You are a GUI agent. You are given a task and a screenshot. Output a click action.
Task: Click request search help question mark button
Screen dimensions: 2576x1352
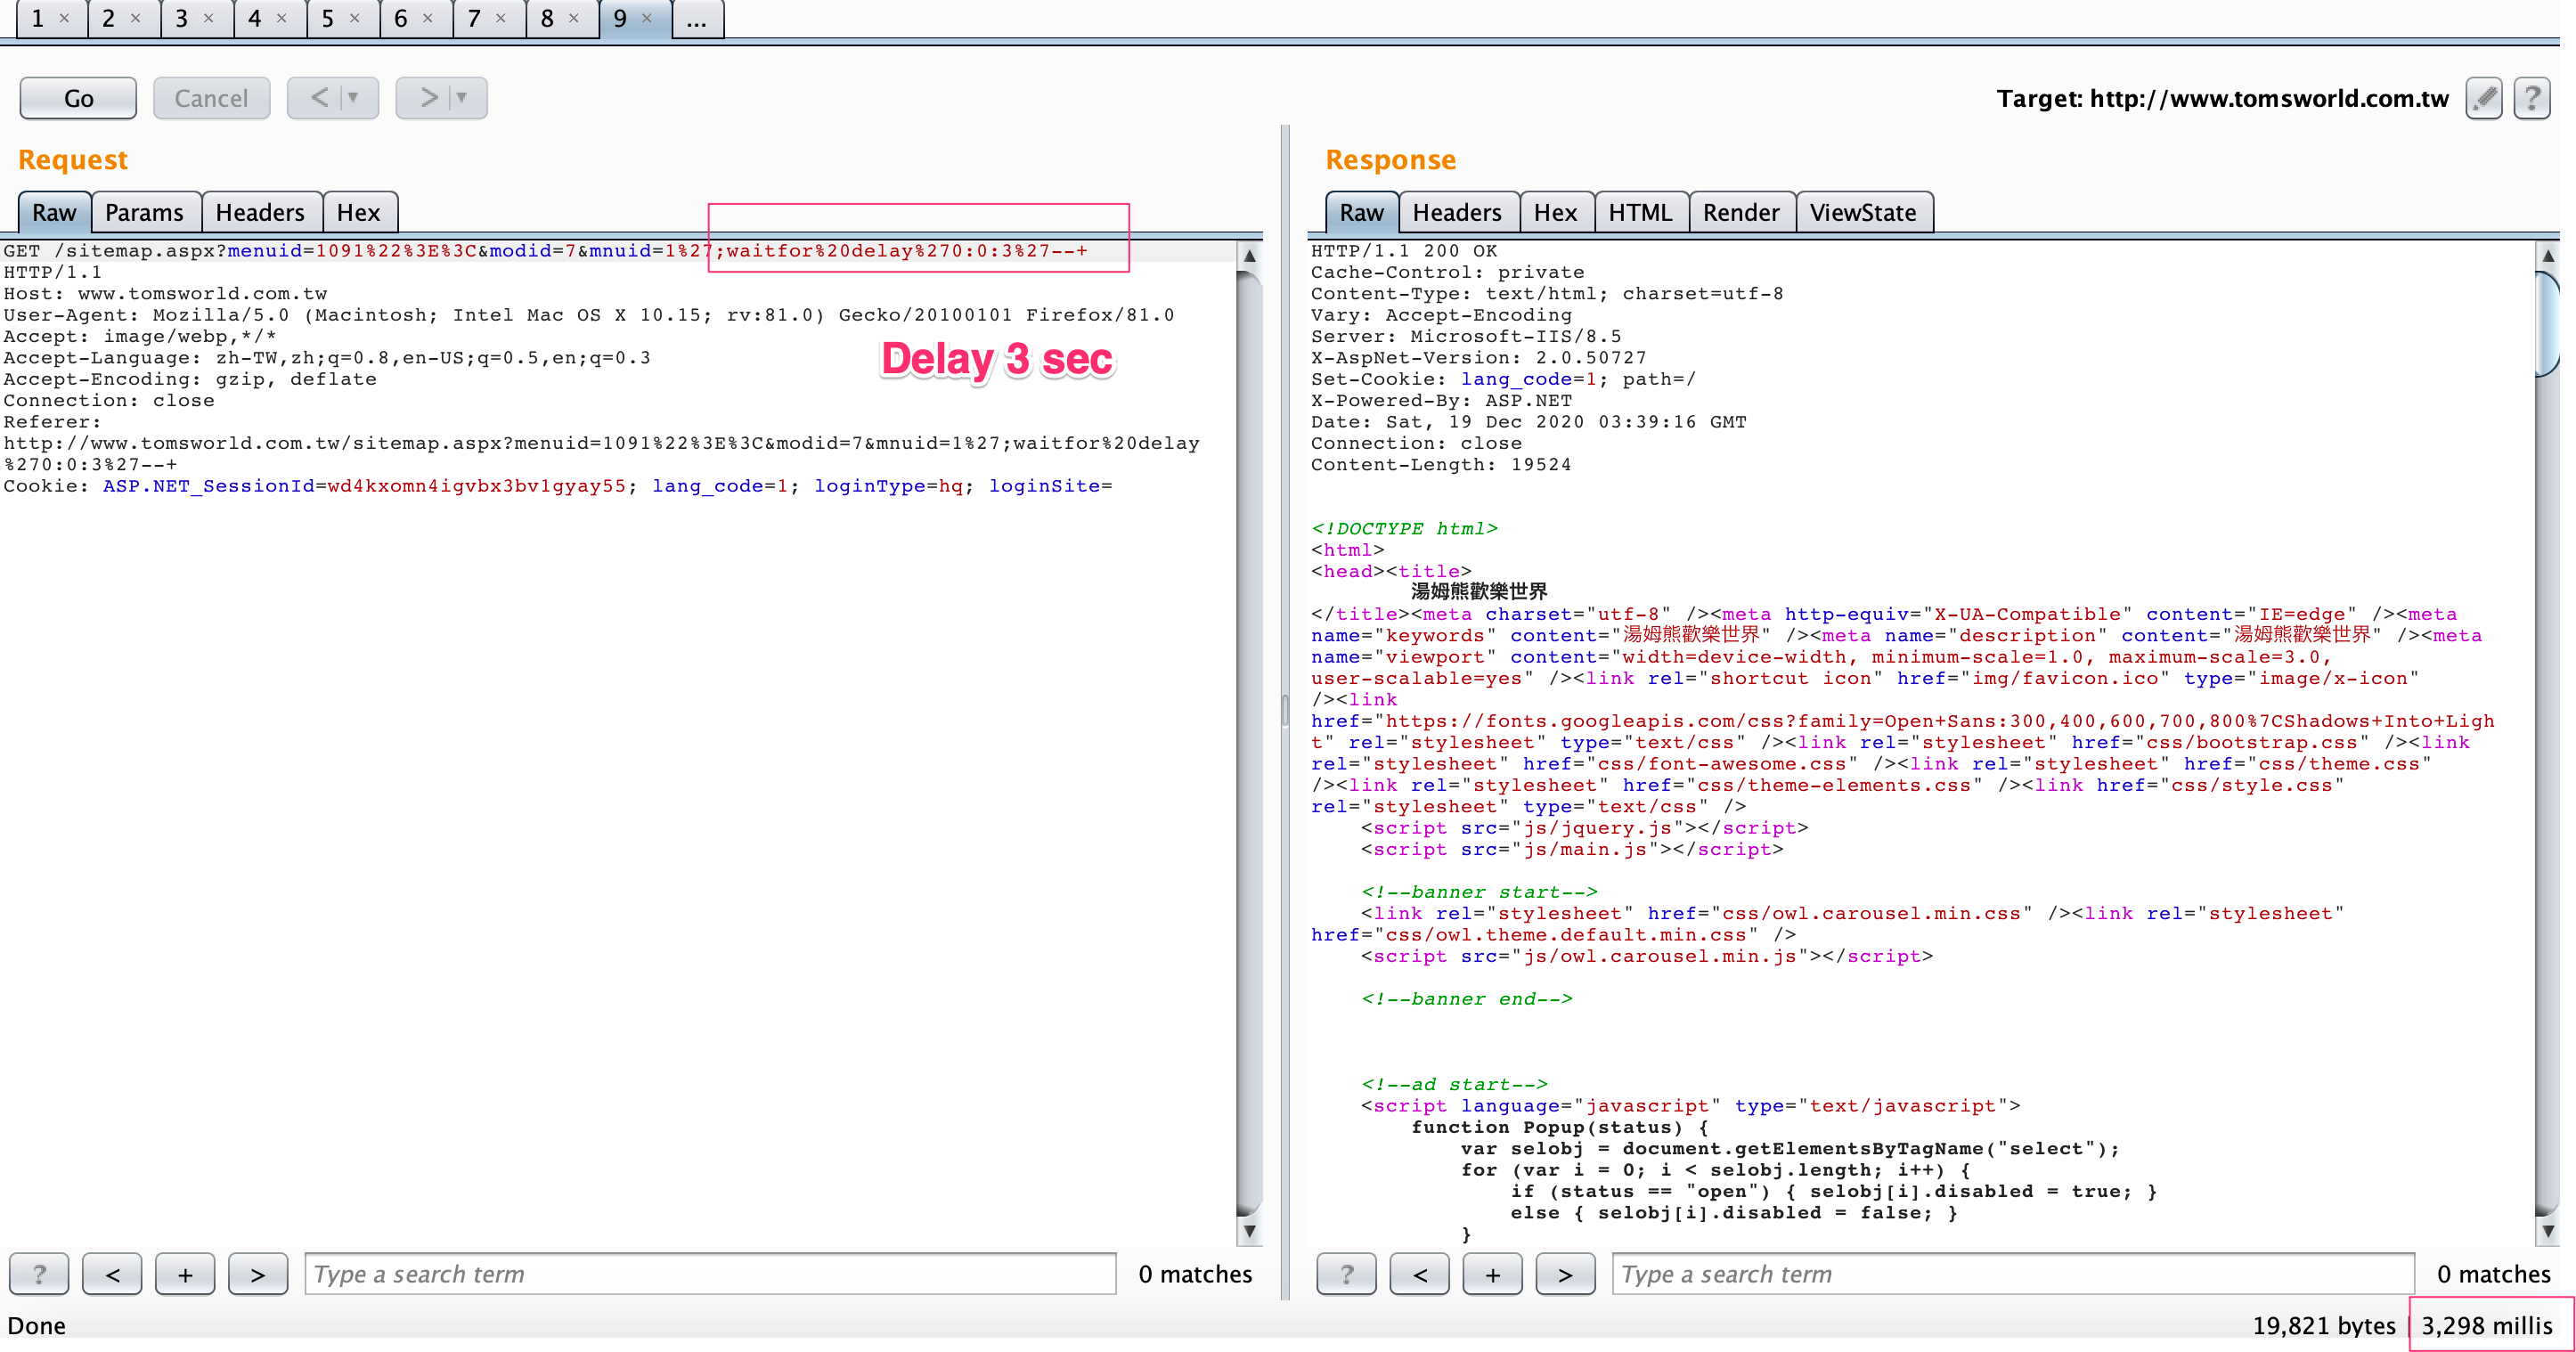click(x=39, y=1274)
